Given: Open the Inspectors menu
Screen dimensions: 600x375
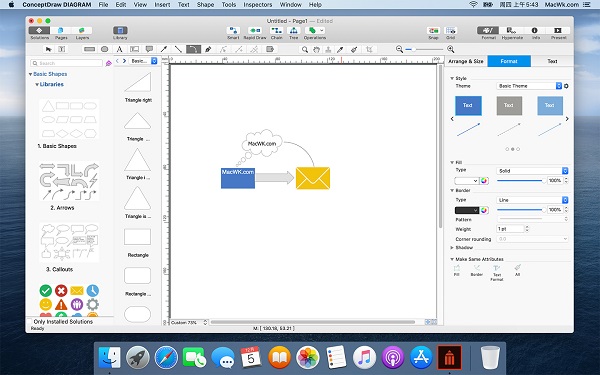Looking at the screenshot, I should pyautogui.click(x=258, y=5).
